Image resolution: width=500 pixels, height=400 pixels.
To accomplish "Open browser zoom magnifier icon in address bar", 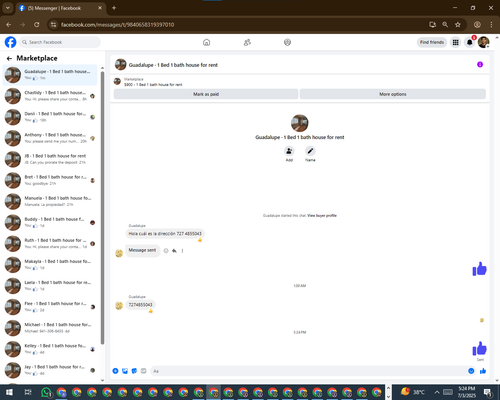I will tap(445, 25).
